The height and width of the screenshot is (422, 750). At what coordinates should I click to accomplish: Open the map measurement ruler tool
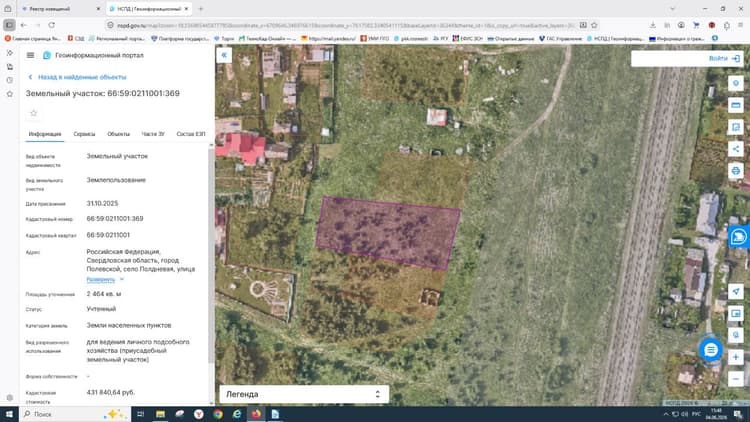[736, 105]
